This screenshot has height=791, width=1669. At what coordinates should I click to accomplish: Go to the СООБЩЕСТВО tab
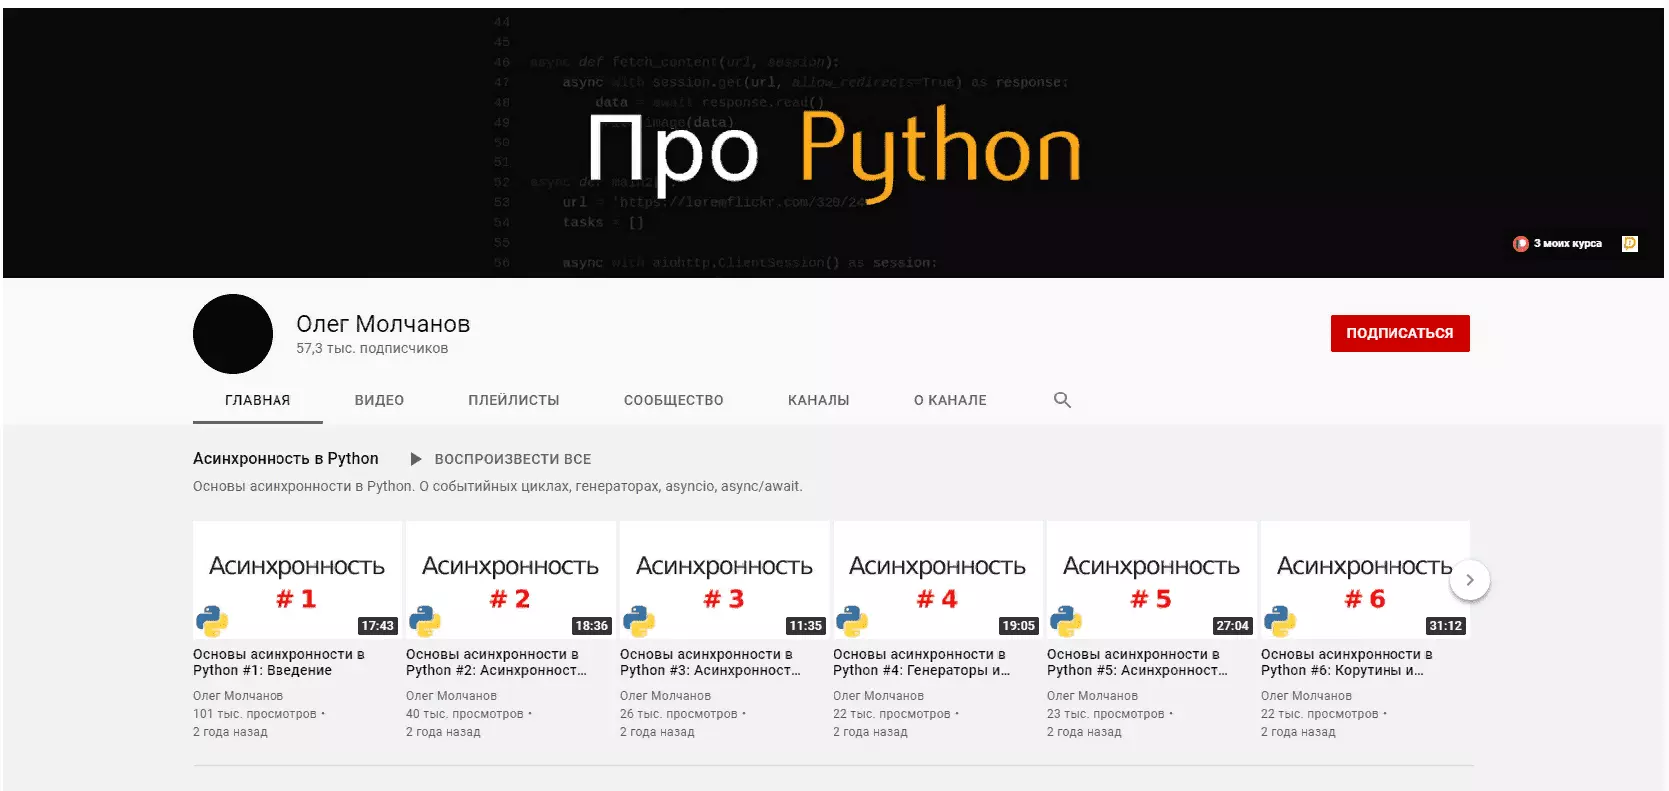tap(673, 400)
